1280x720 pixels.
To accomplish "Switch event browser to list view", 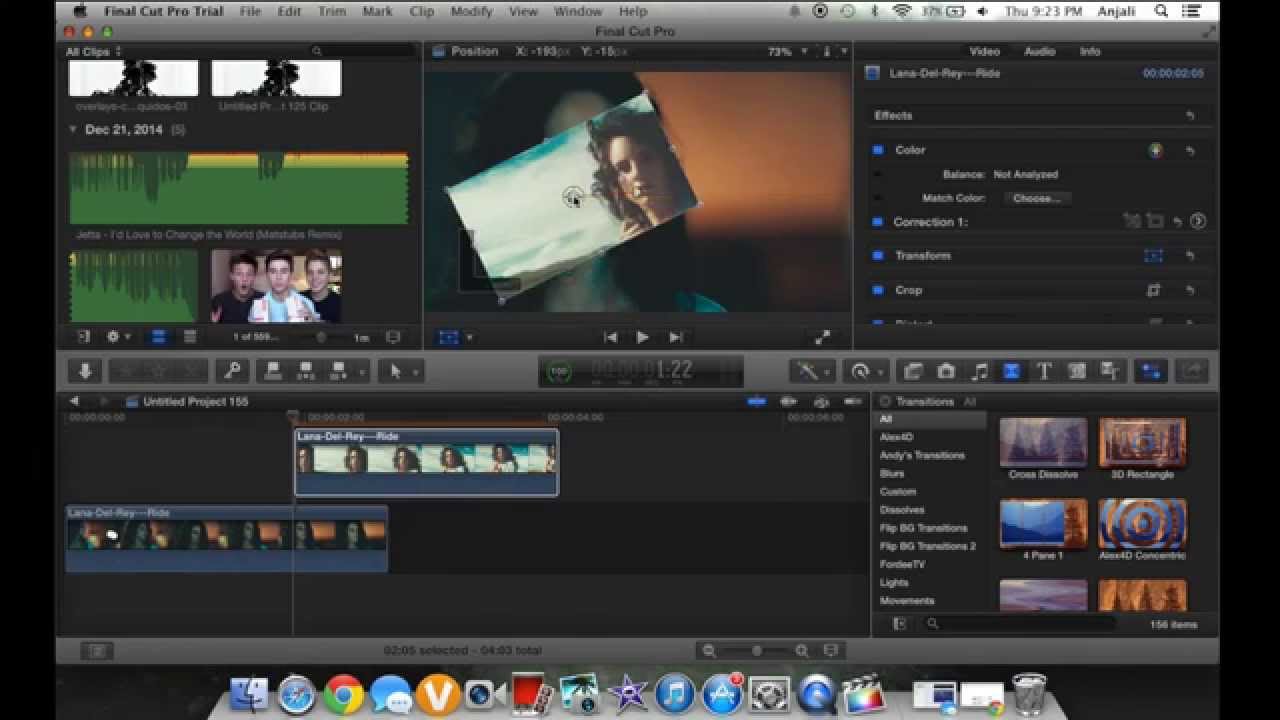I will pos(189,337).
